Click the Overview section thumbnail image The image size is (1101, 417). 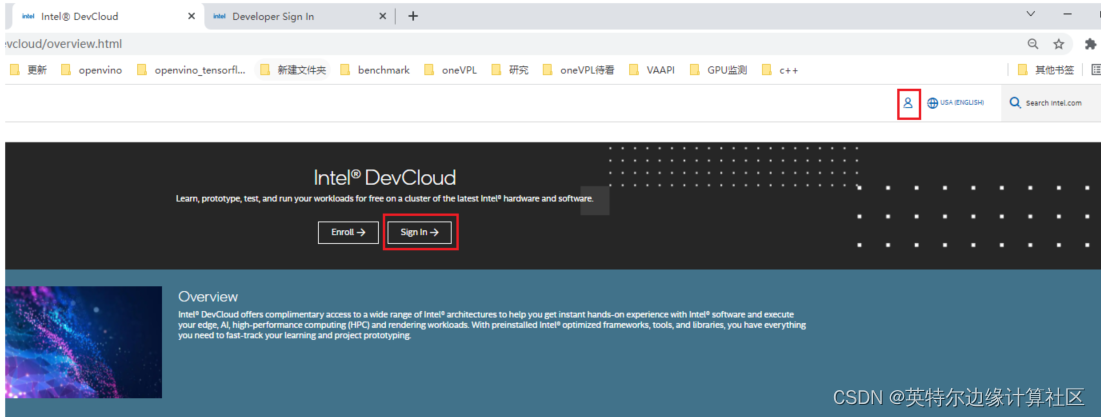click(x=84, y=342)
